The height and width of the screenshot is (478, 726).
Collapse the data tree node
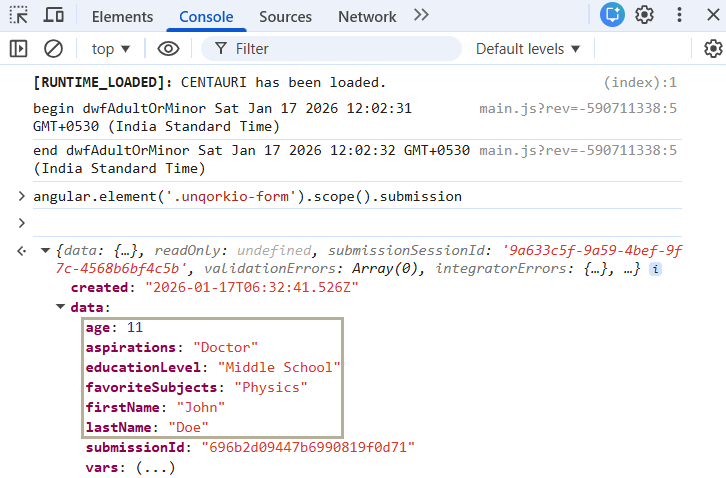(60, 307)
